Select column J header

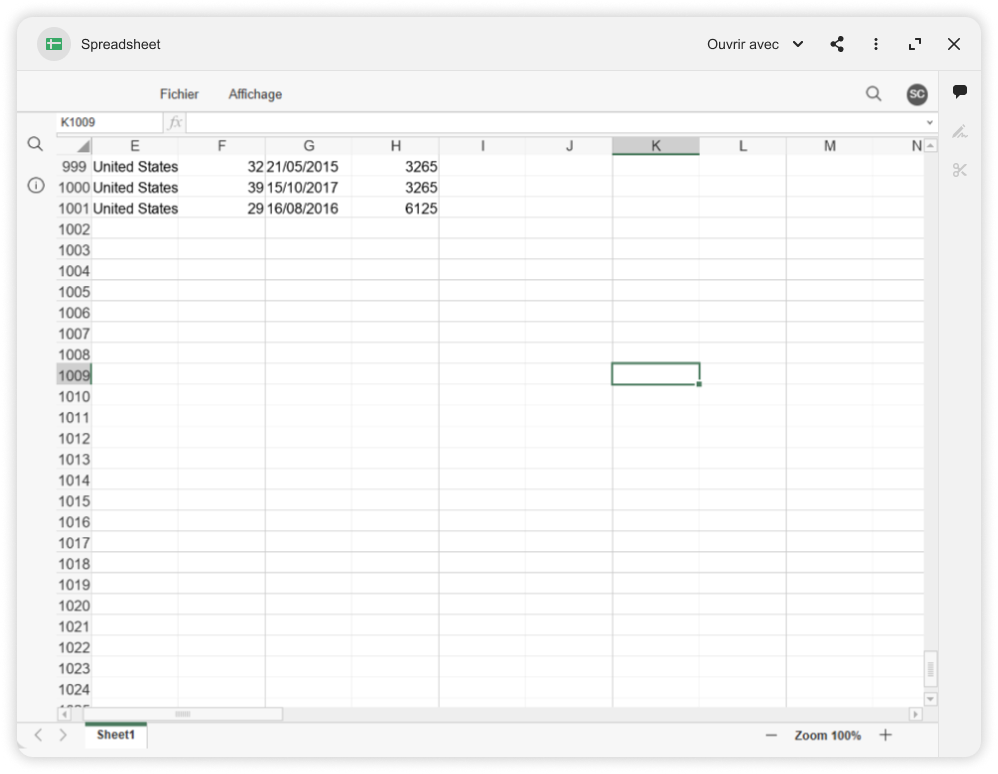click(569, 146)
